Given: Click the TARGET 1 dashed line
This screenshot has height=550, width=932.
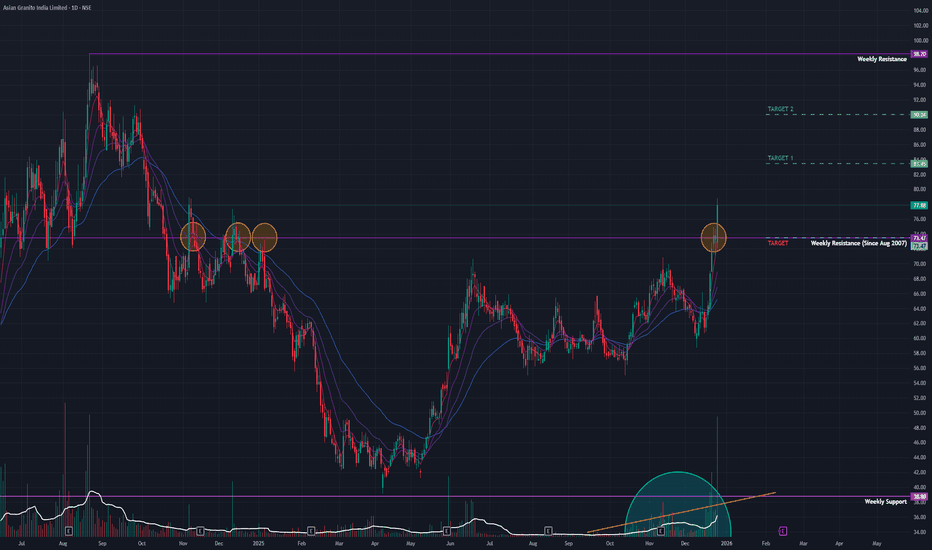Looking at the screenshot, I should point(838,164).
